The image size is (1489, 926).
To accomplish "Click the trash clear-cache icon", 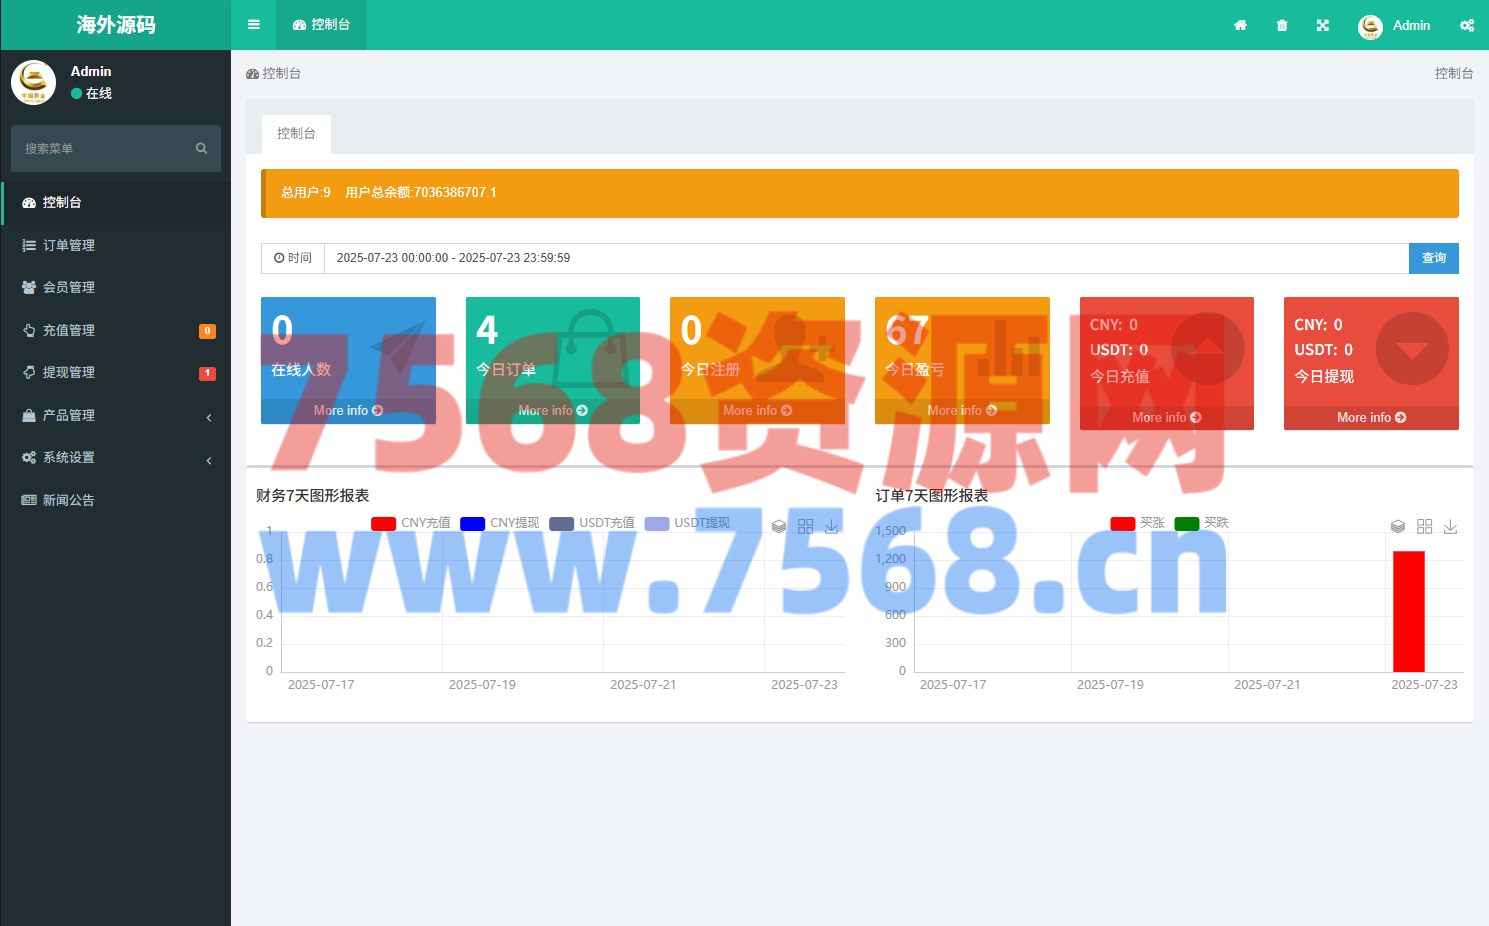I will (x=1282, y=25).
